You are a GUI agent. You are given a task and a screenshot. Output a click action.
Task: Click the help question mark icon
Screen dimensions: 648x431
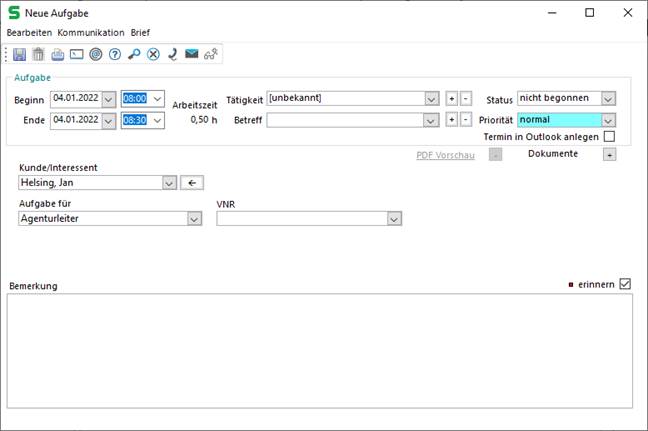pos(115,54)
